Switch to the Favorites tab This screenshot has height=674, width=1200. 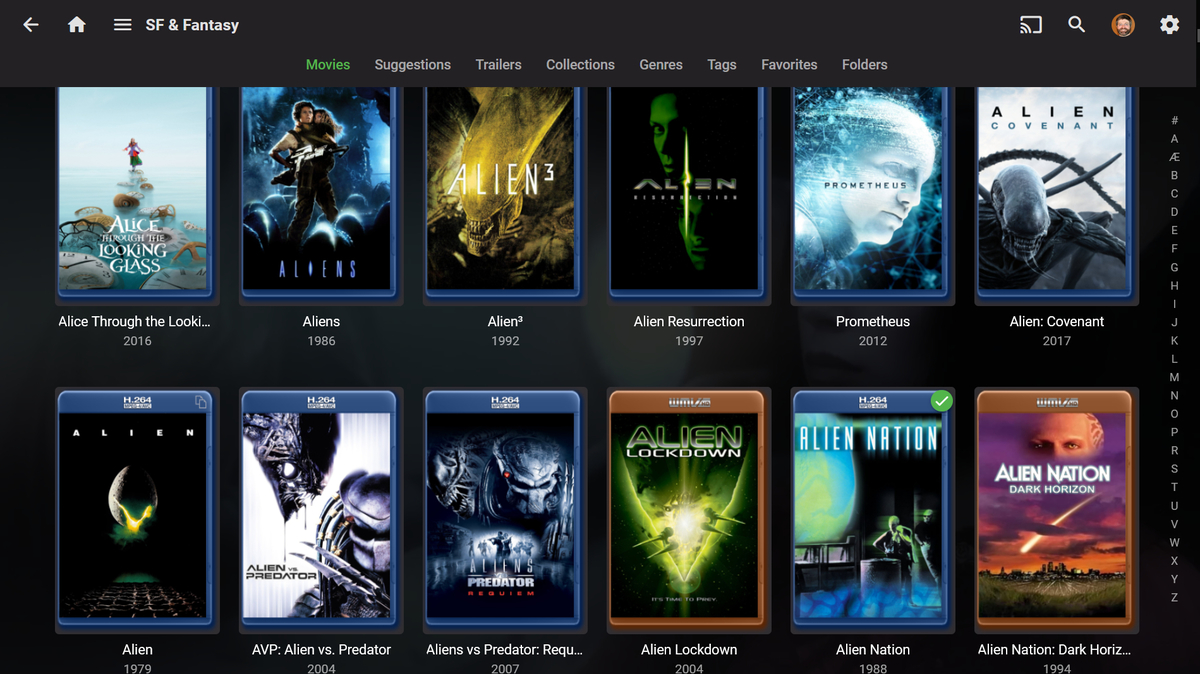[x=789, y=64]
